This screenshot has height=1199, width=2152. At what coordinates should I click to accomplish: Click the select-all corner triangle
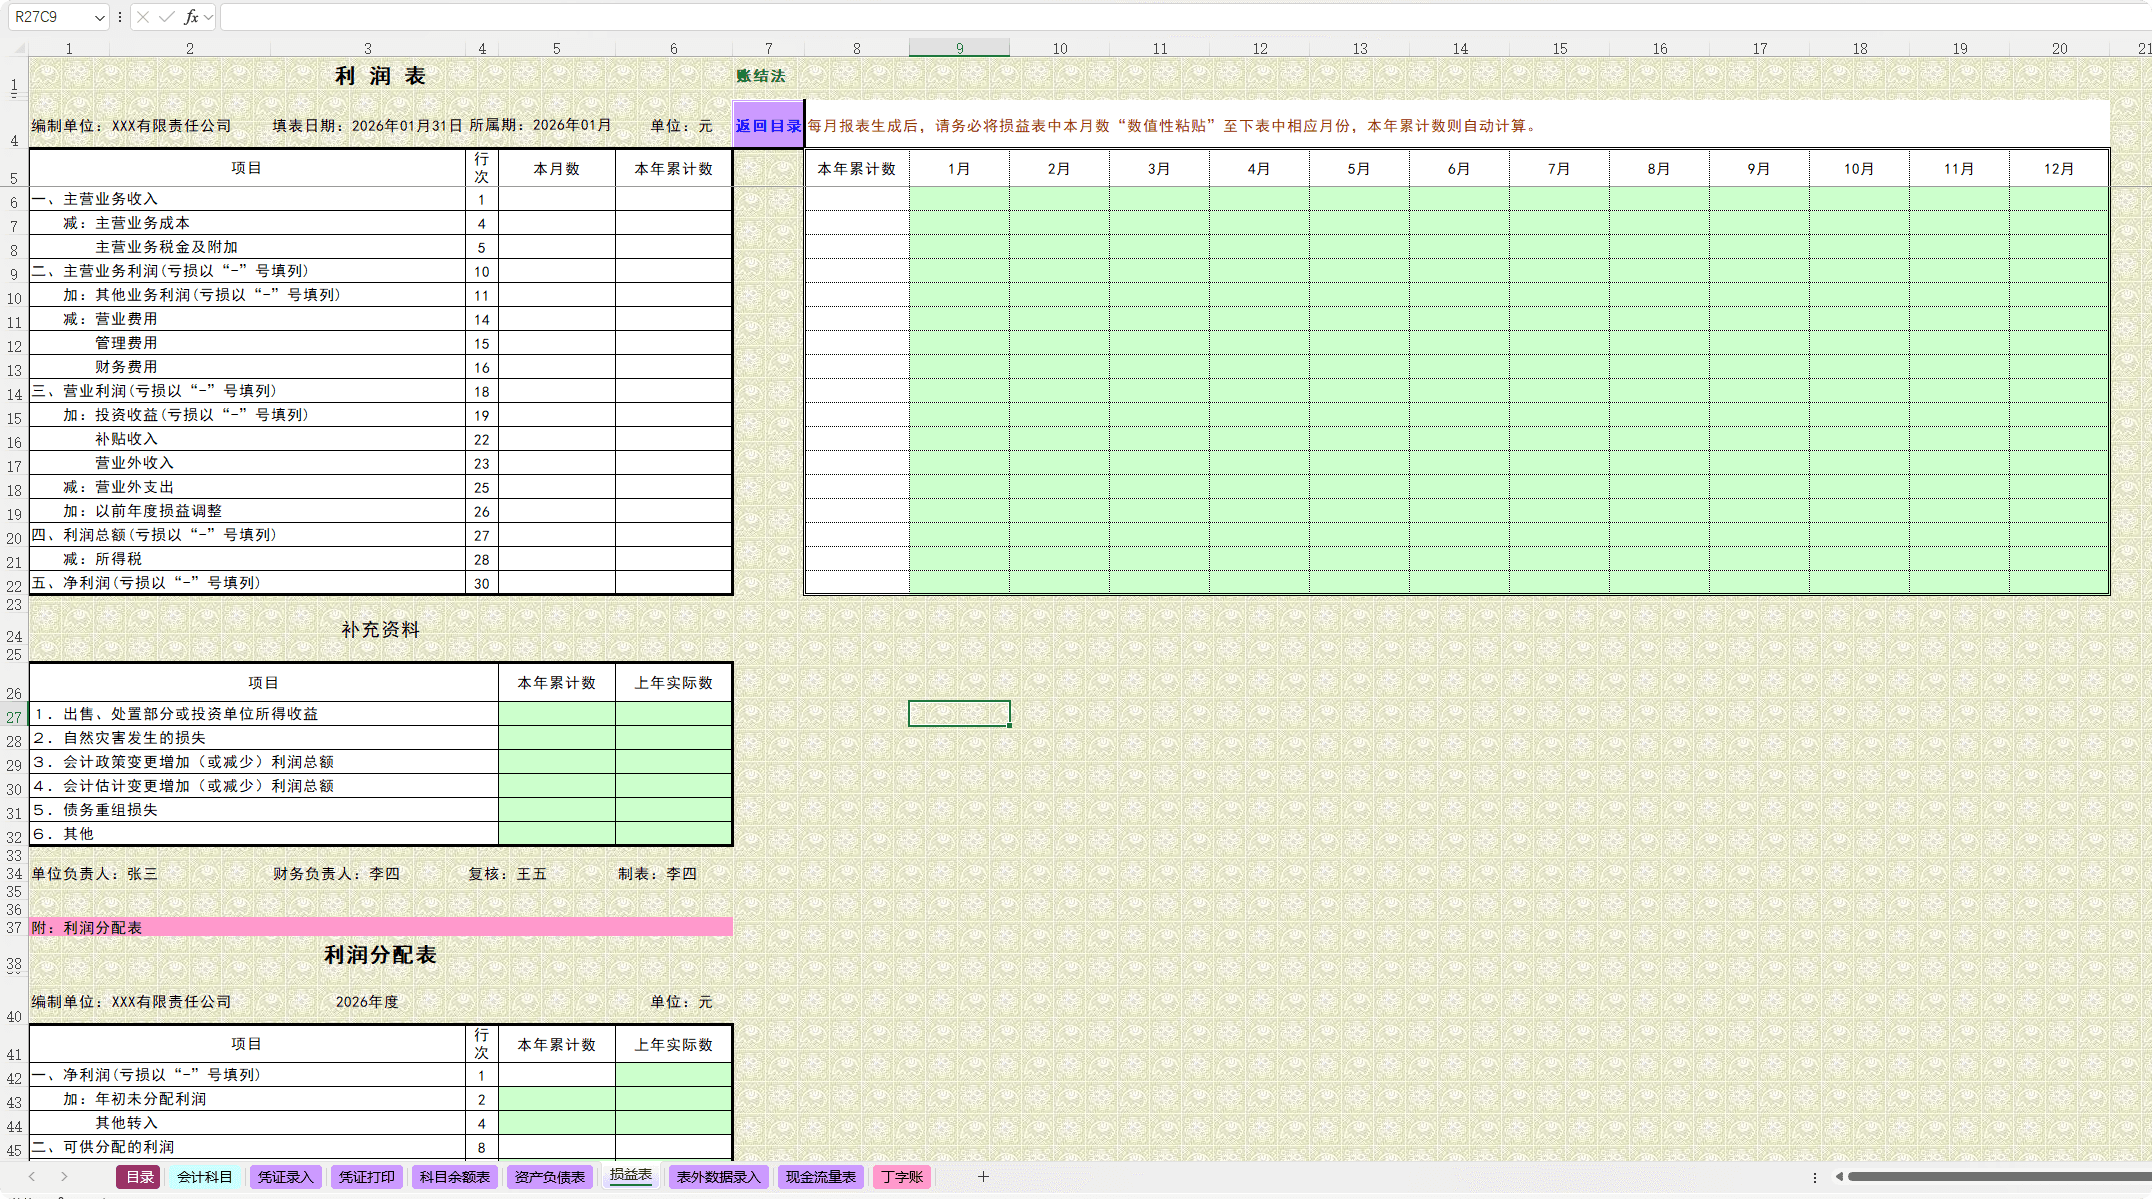18,48
